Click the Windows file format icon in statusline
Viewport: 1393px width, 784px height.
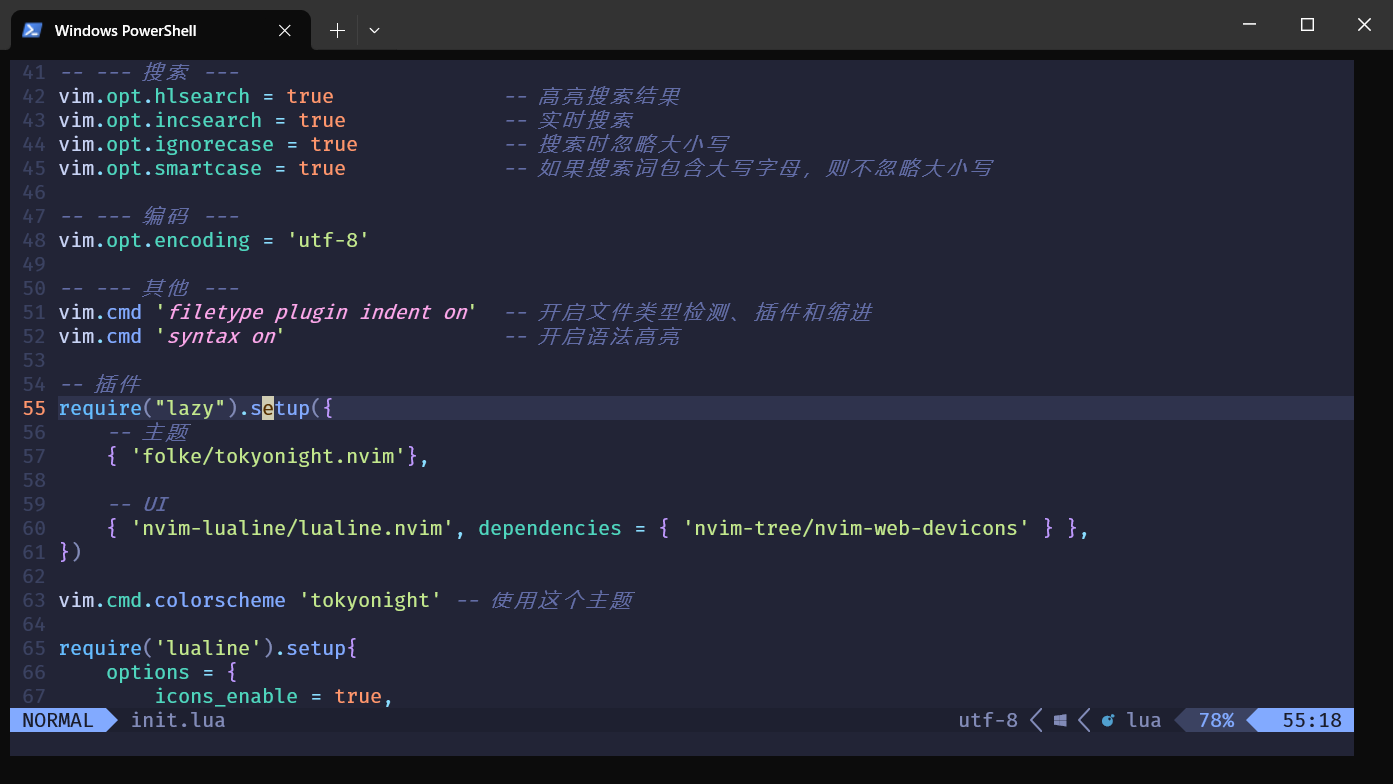click(x=1060, y=720)
